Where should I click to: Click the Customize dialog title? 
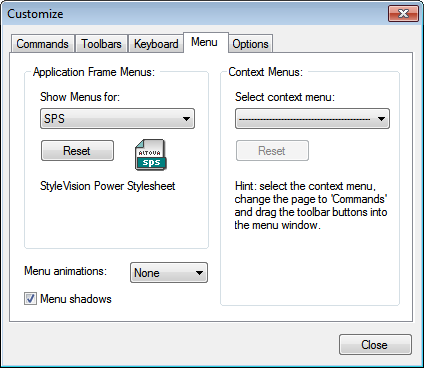(35, 14)
